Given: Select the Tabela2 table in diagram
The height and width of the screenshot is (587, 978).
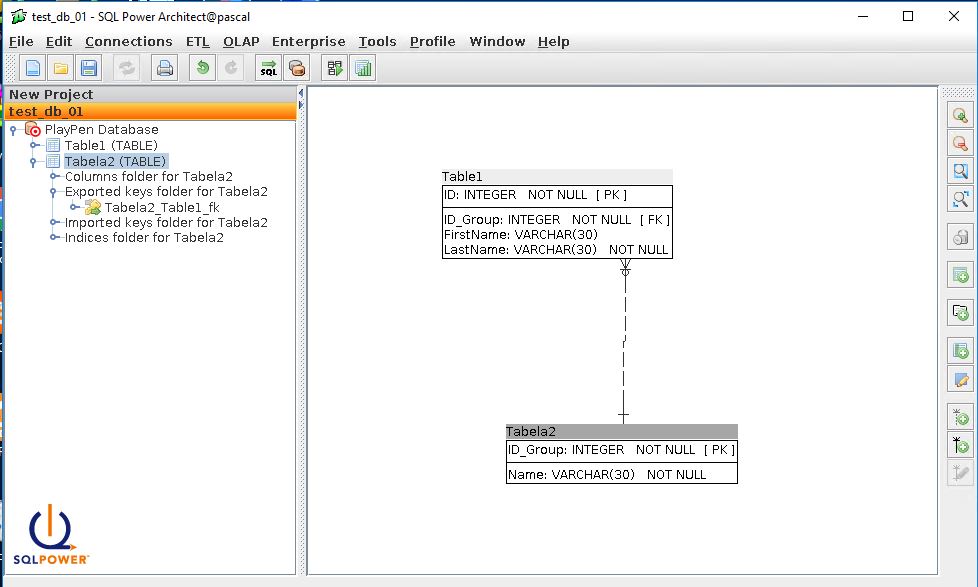Looking at the screenshot, I should [x=621, y=432].
